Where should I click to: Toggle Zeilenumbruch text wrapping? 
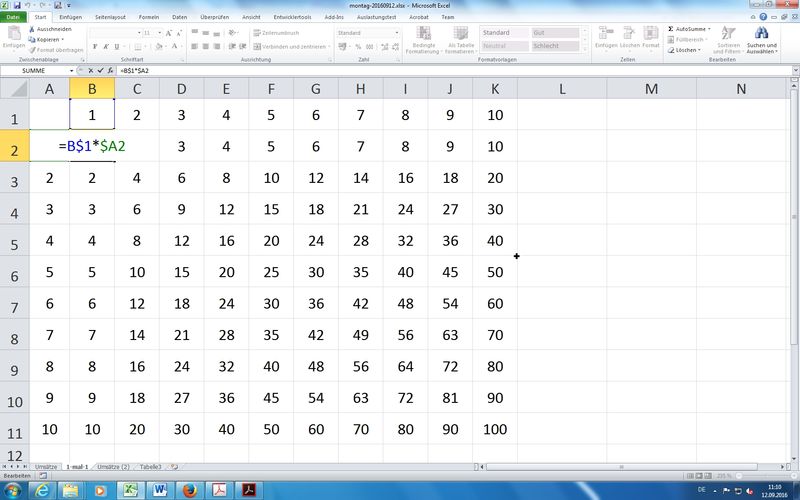tap(276, 33)
